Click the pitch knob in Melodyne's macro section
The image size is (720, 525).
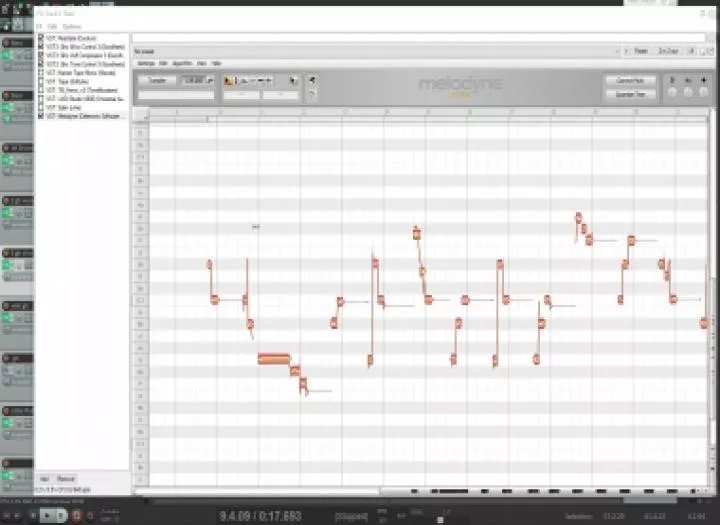click(x=672, y=92)
